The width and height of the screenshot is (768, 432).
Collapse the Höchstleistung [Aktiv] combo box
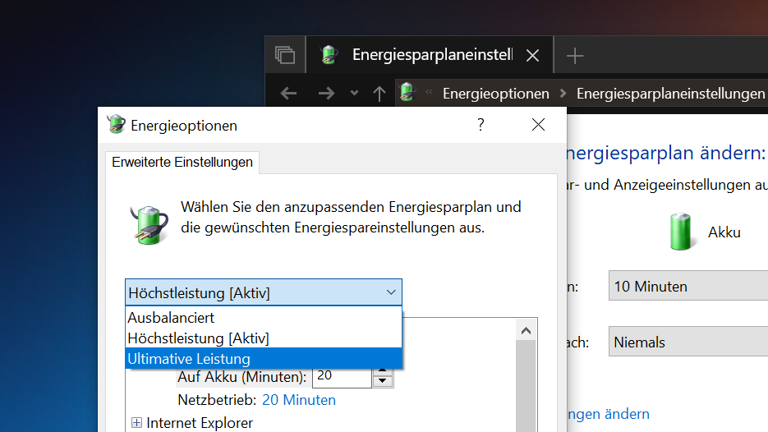click(x=390, y=293)
